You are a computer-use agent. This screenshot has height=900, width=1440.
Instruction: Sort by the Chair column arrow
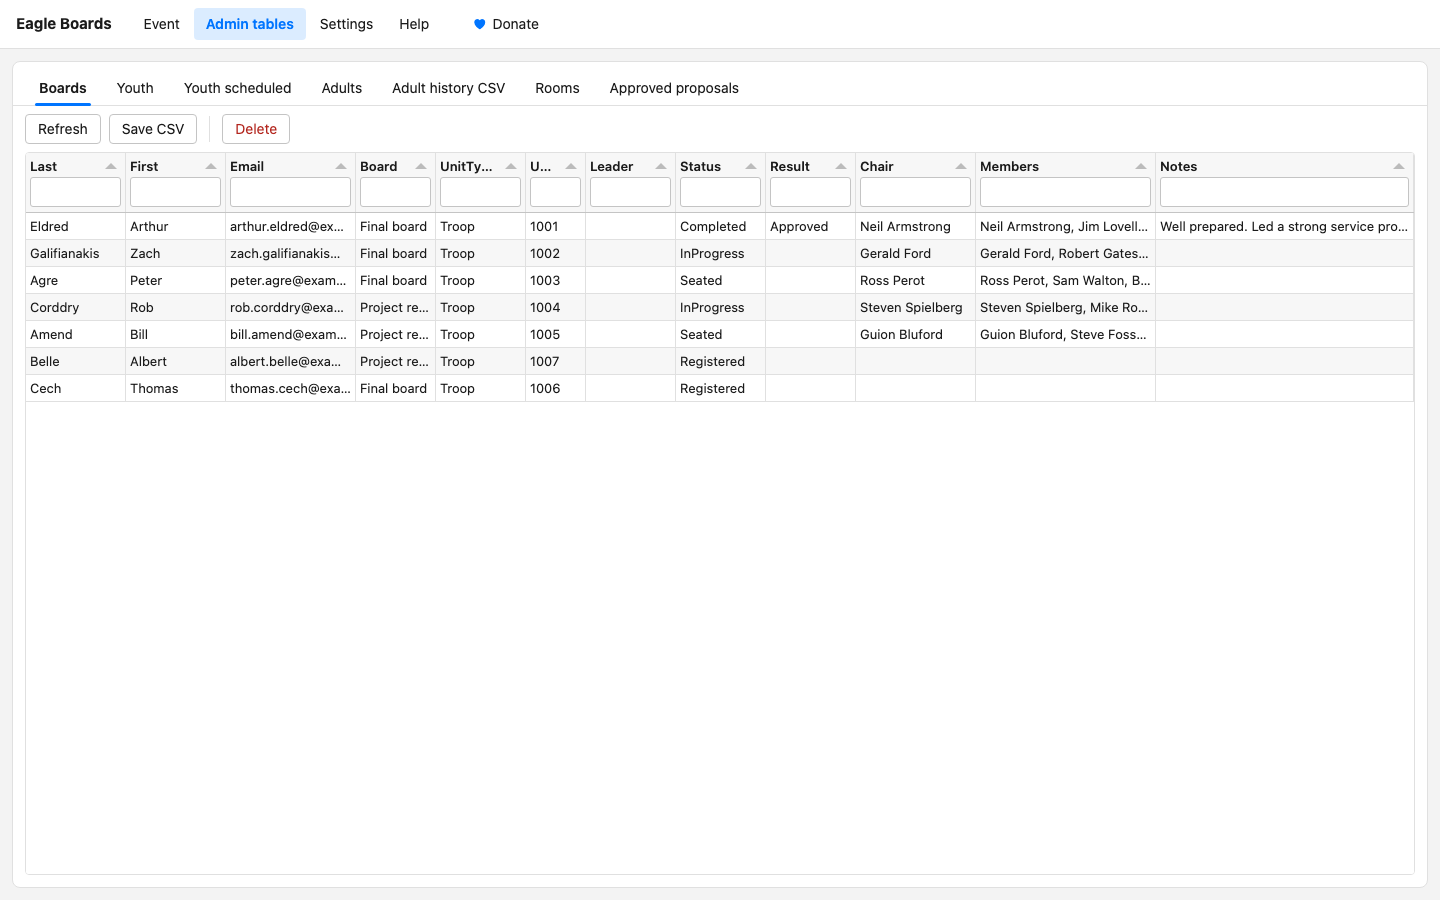pos(961,167)
